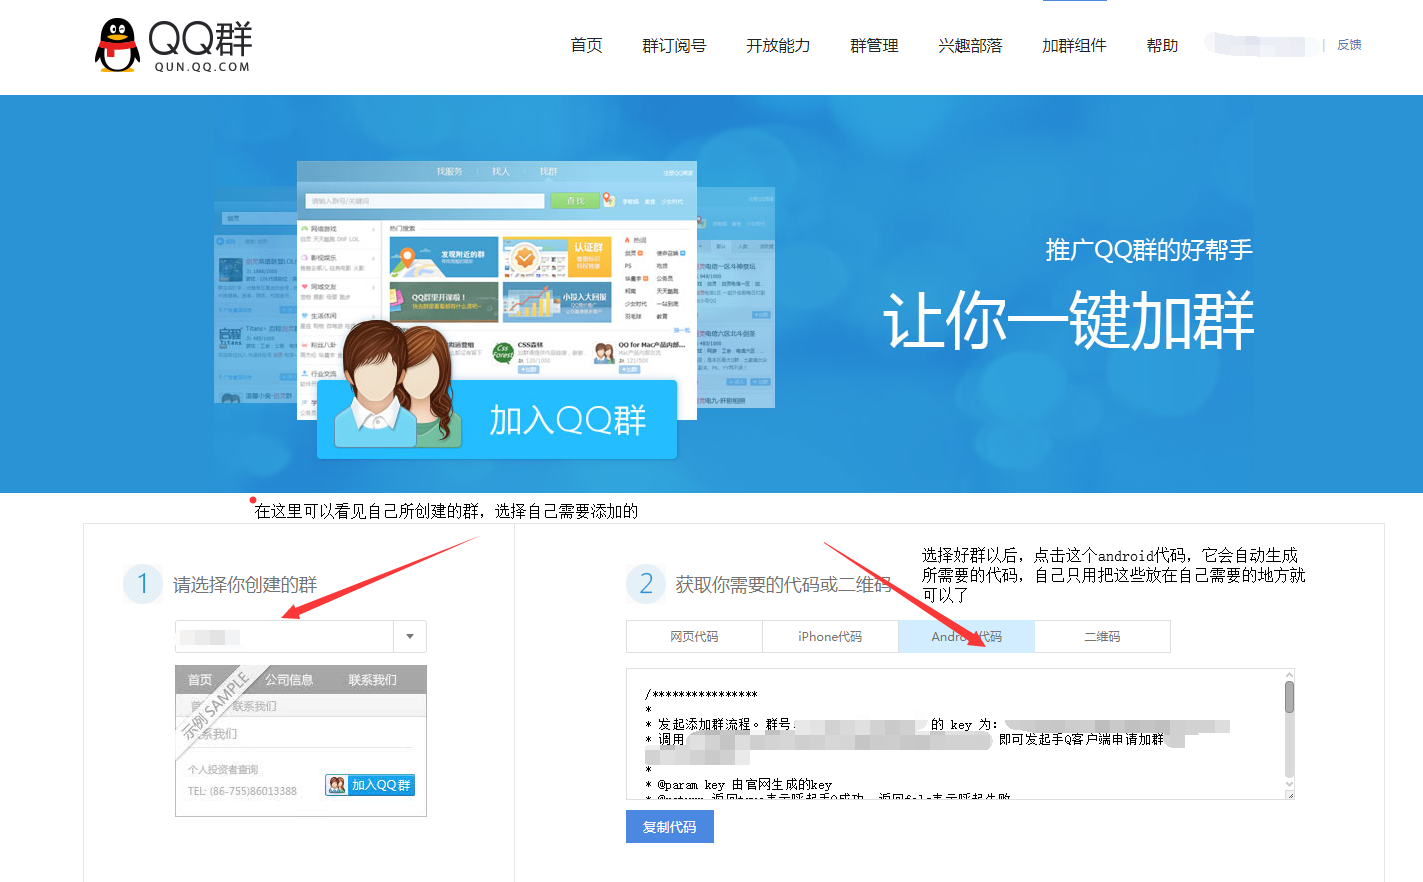Switch to the Android代码 tab
This screenshot has height=882, width=1423.
pyautogui.click(x=966, y=637)
